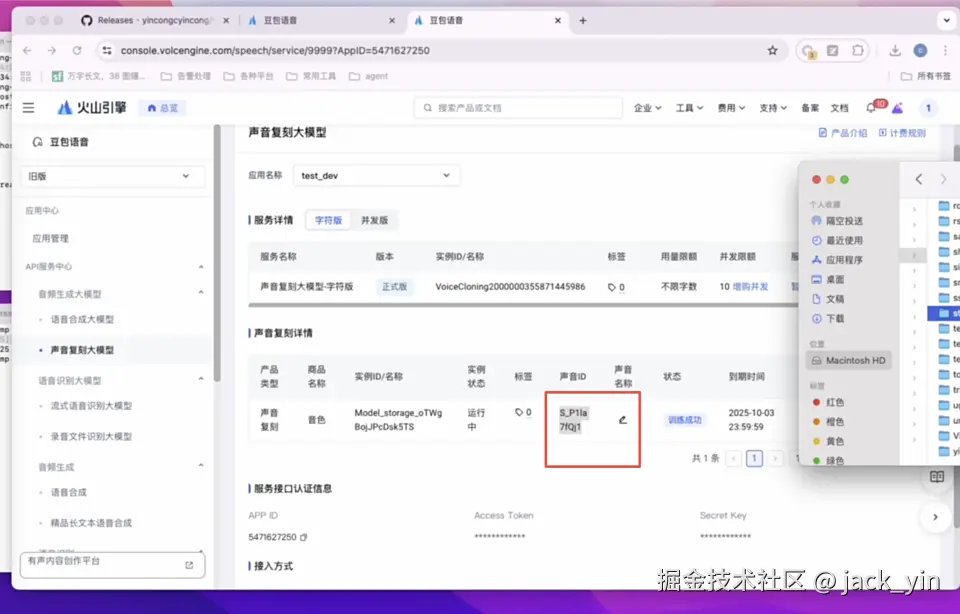The image size is (960, 614).
Task: Open the 工具 dropdown menu
Action: [x=689, y=108]
